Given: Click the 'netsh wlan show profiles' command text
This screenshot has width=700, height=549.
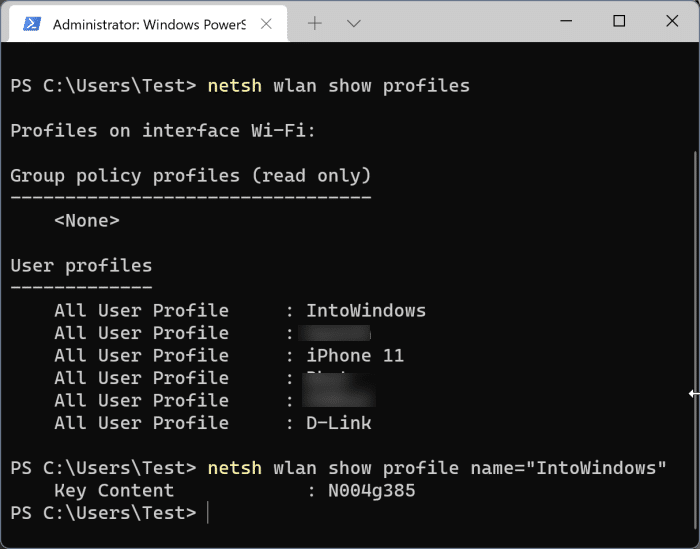Looking at the screenshot, I should [x=339, y=86].
